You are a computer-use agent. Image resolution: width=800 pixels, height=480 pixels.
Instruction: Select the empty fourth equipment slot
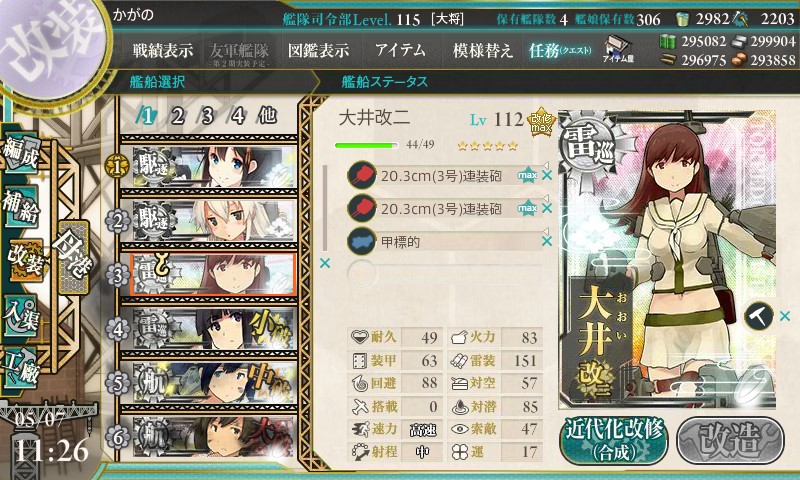click(x=444, y=273)
